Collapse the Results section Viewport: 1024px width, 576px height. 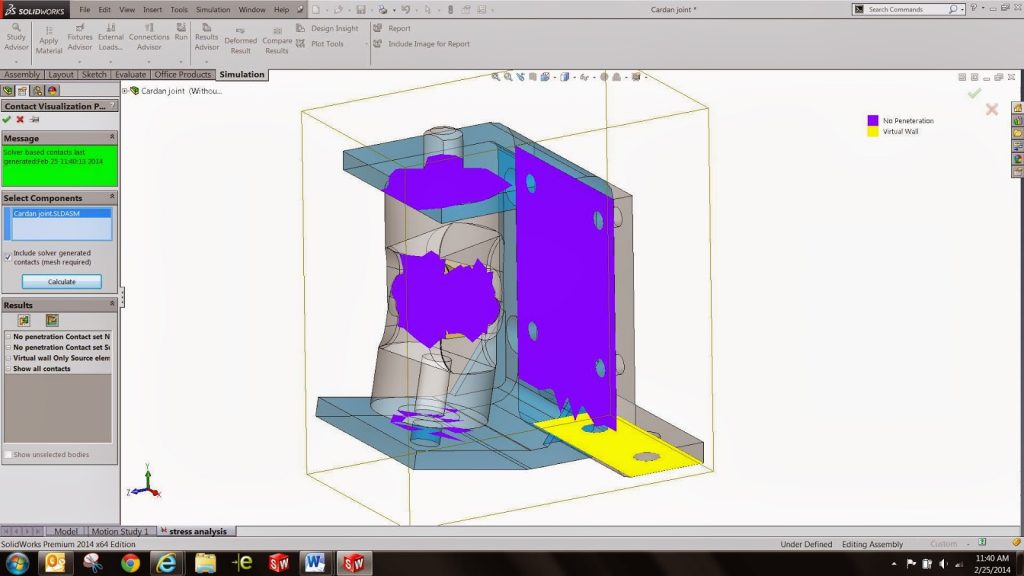[112, 305]
